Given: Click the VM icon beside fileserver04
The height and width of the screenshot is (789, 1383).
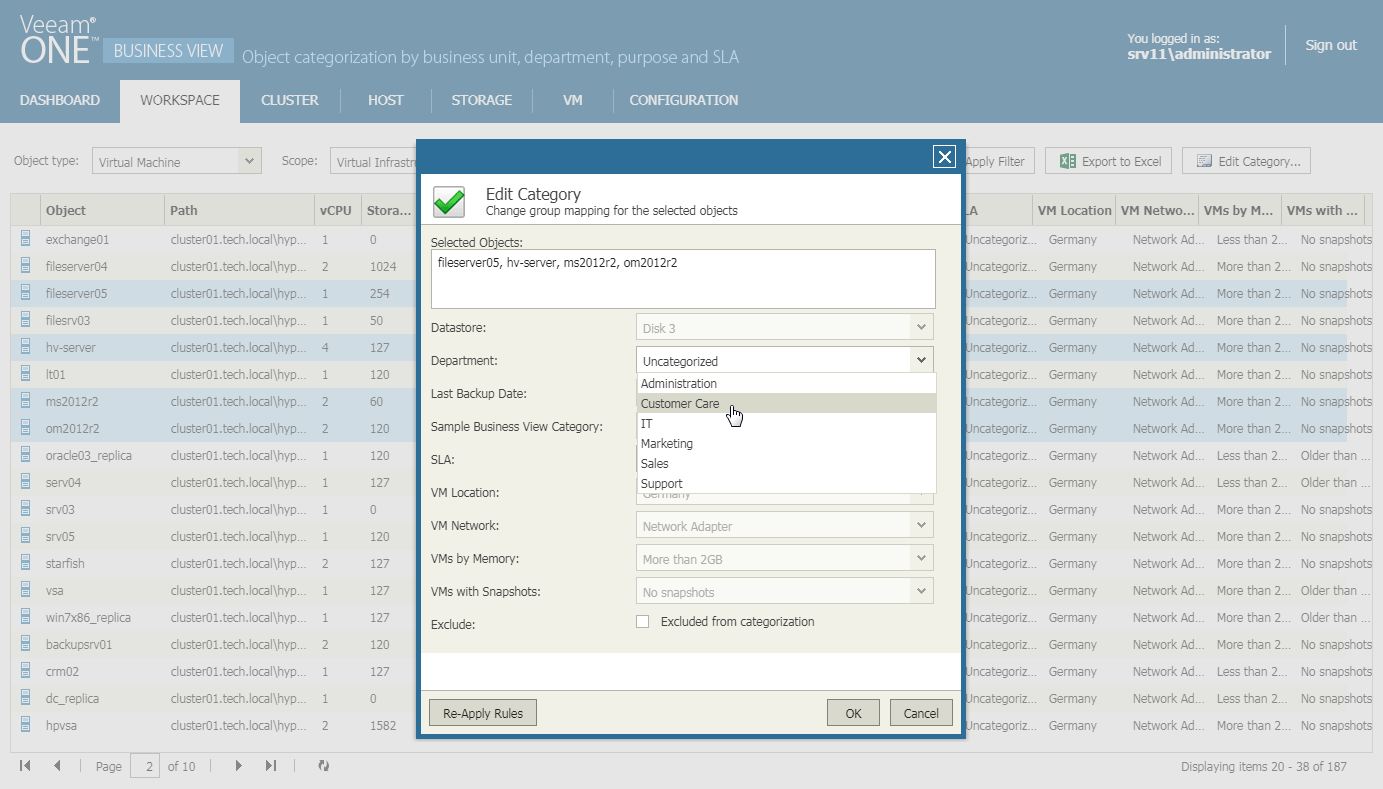Looking at the screenshot, I should pyautogui.click(x=26, y=267).
